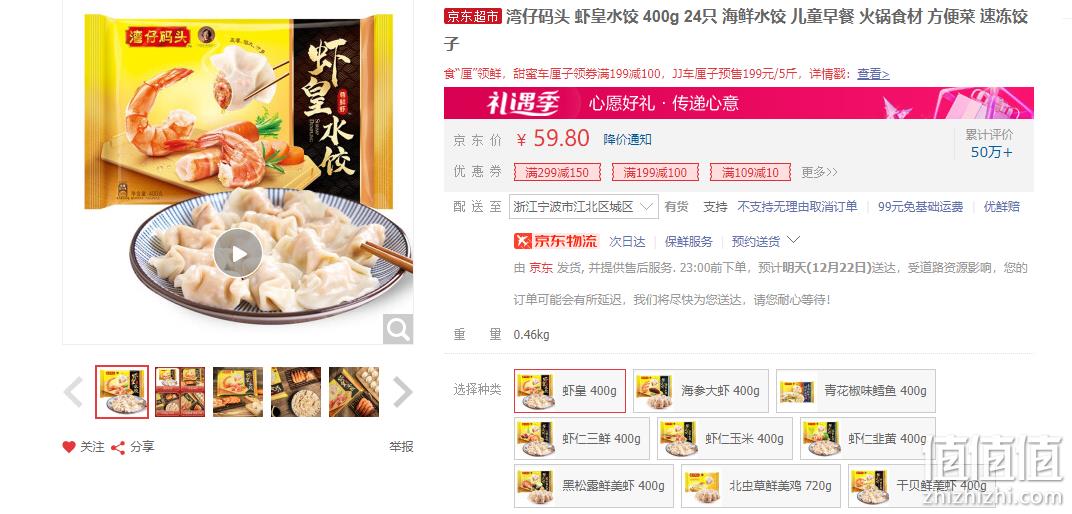This screenshot has width=1072, height=514.
Task: Expand the 预约送货 dropdown arrow
Action: (x=793, y=241)
